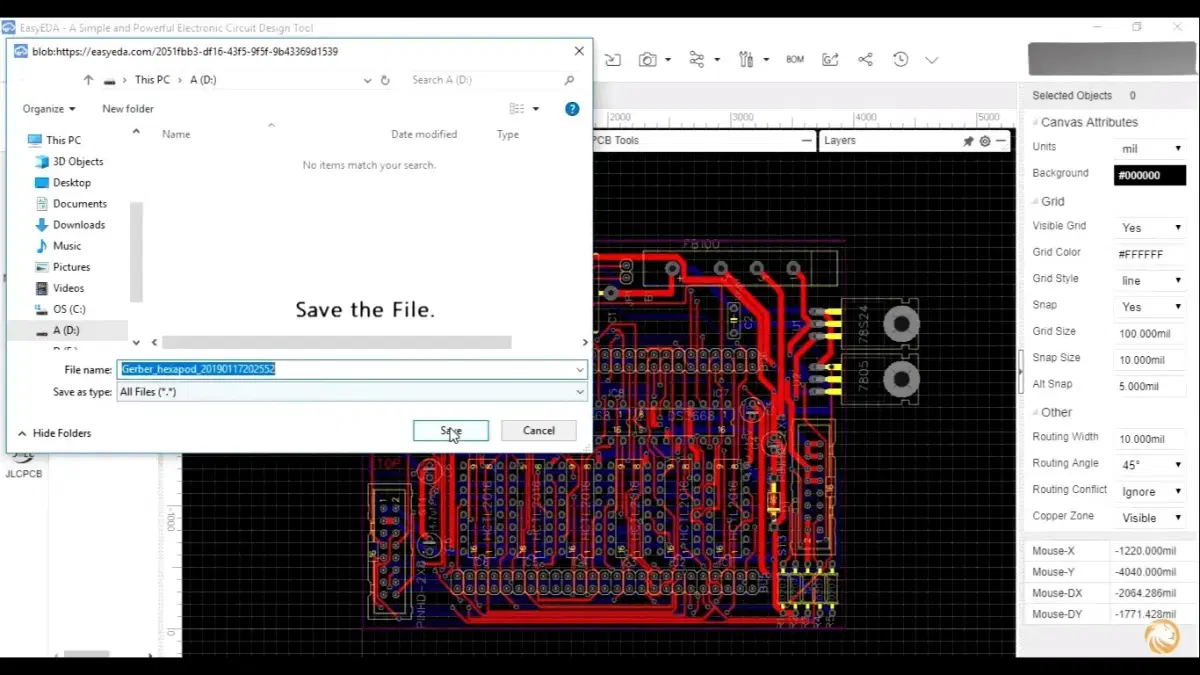Screen dimensions: 1200x675
Task: Pin the Layers panel
Action: (x=968, y=141)
